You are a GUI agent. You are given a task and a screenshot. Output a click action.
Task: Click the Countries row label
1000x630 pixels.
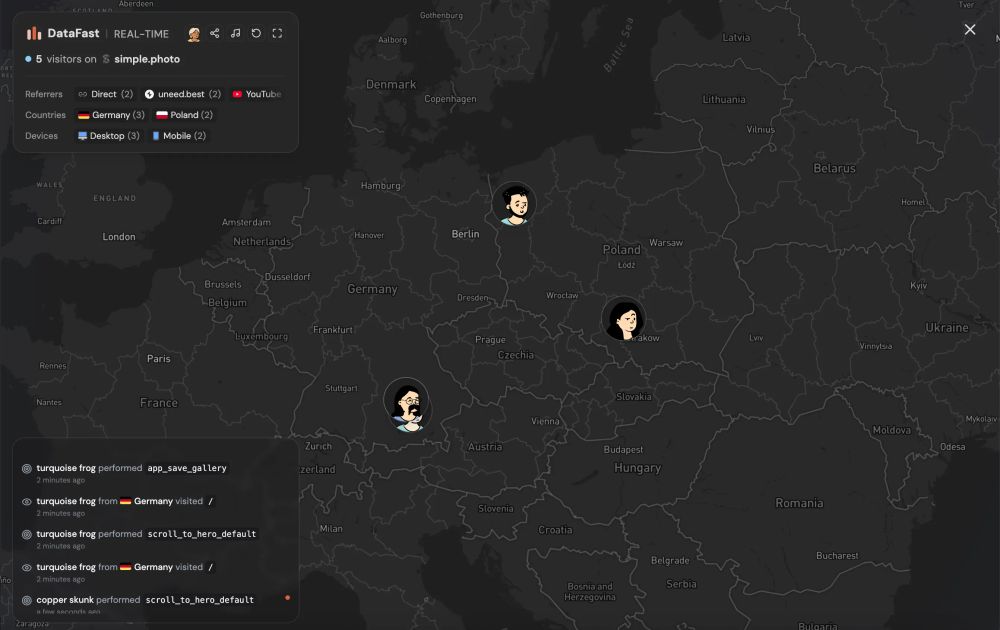click(45, 115)
